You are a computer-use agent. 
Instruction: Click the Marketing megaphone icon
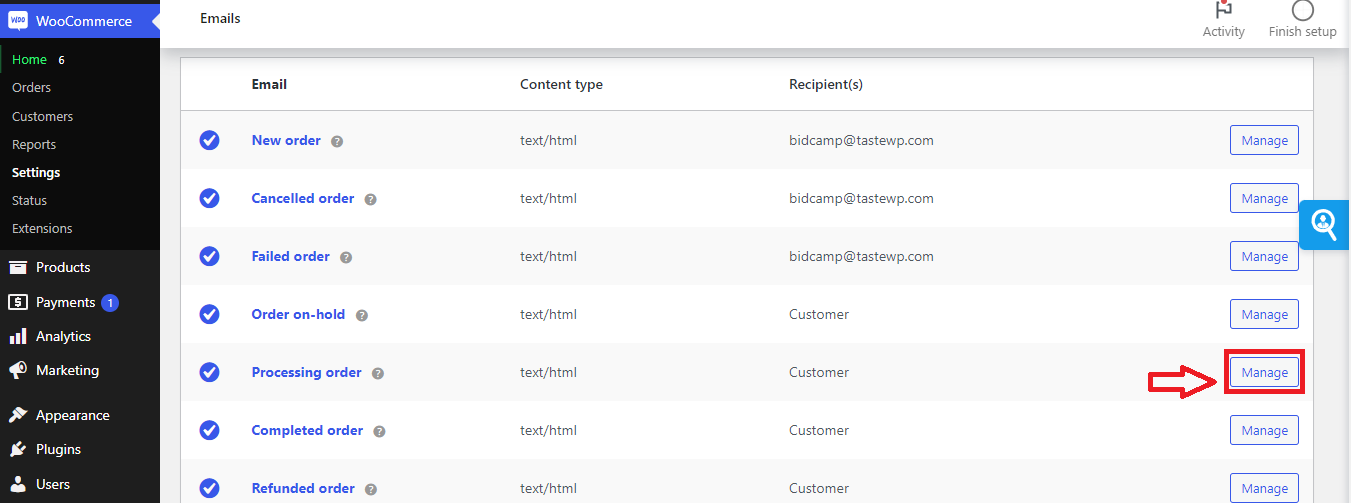click(18, 370)
